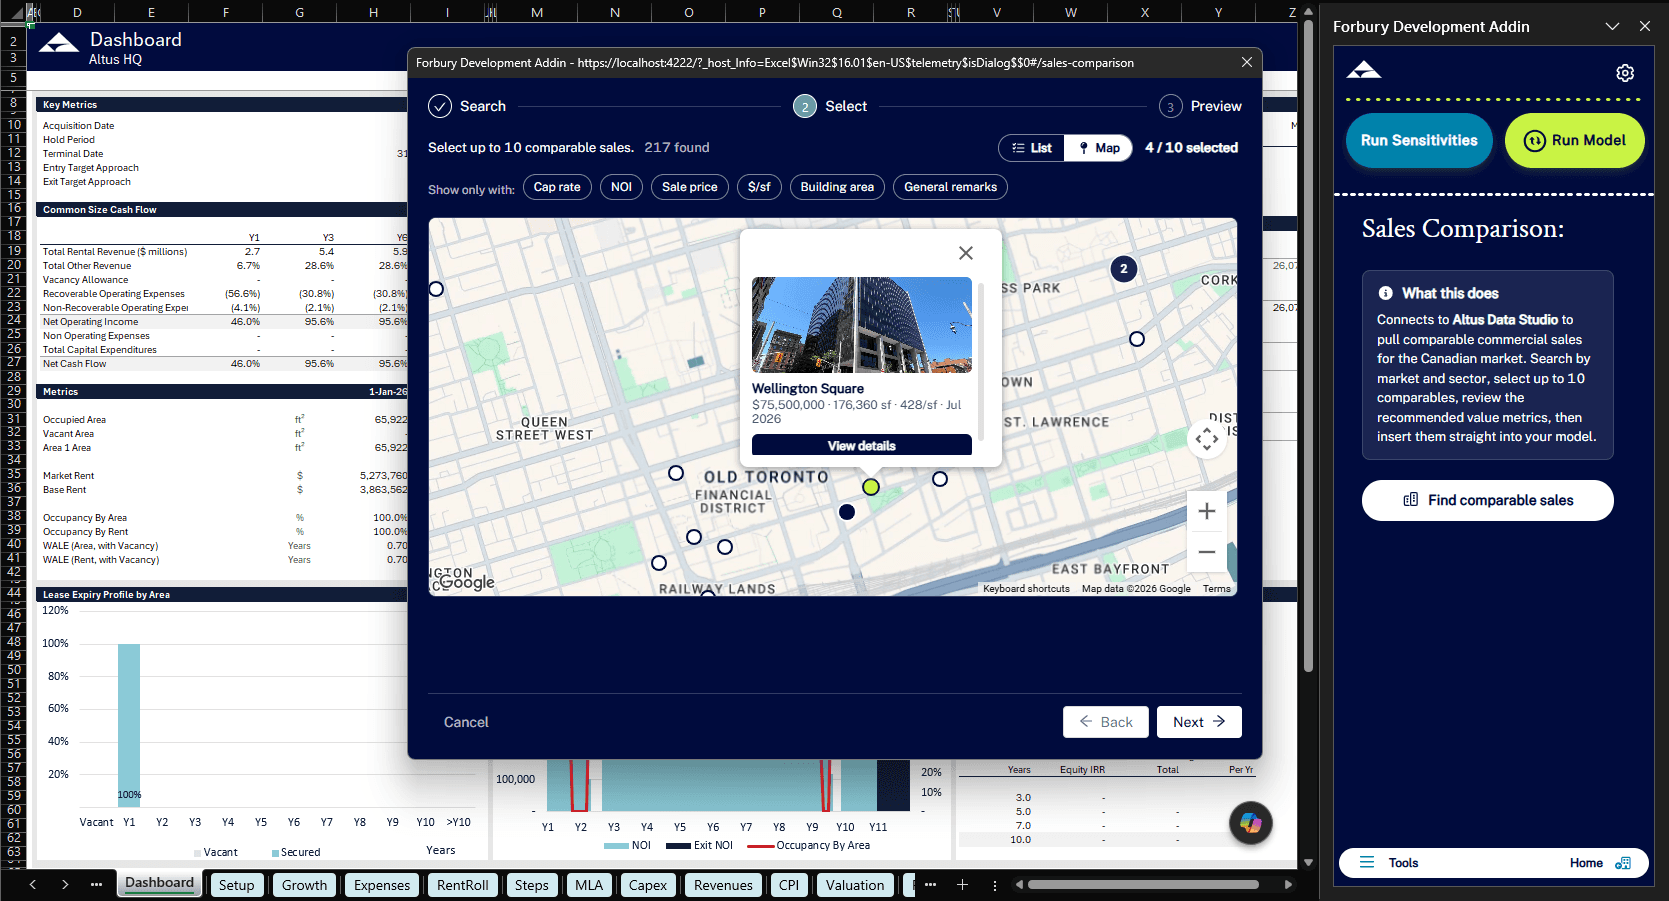This screenshot has height=901, width=1669.
Task: Toggle the Building area filter chip
Action: [x=837, y=187]
